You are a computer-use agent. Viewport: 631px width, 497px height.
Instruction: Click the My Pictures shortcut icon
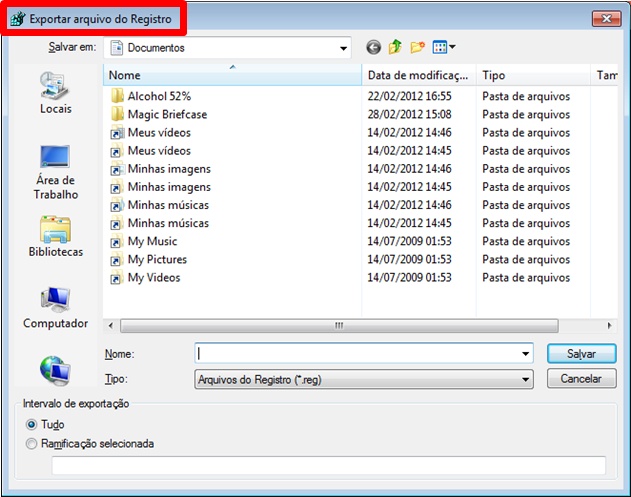[117, 260]
